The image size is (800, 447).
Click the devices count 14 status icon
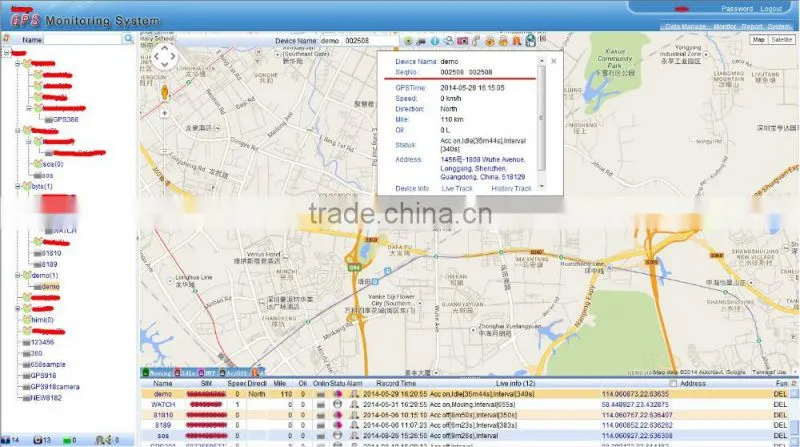[6, 440]
